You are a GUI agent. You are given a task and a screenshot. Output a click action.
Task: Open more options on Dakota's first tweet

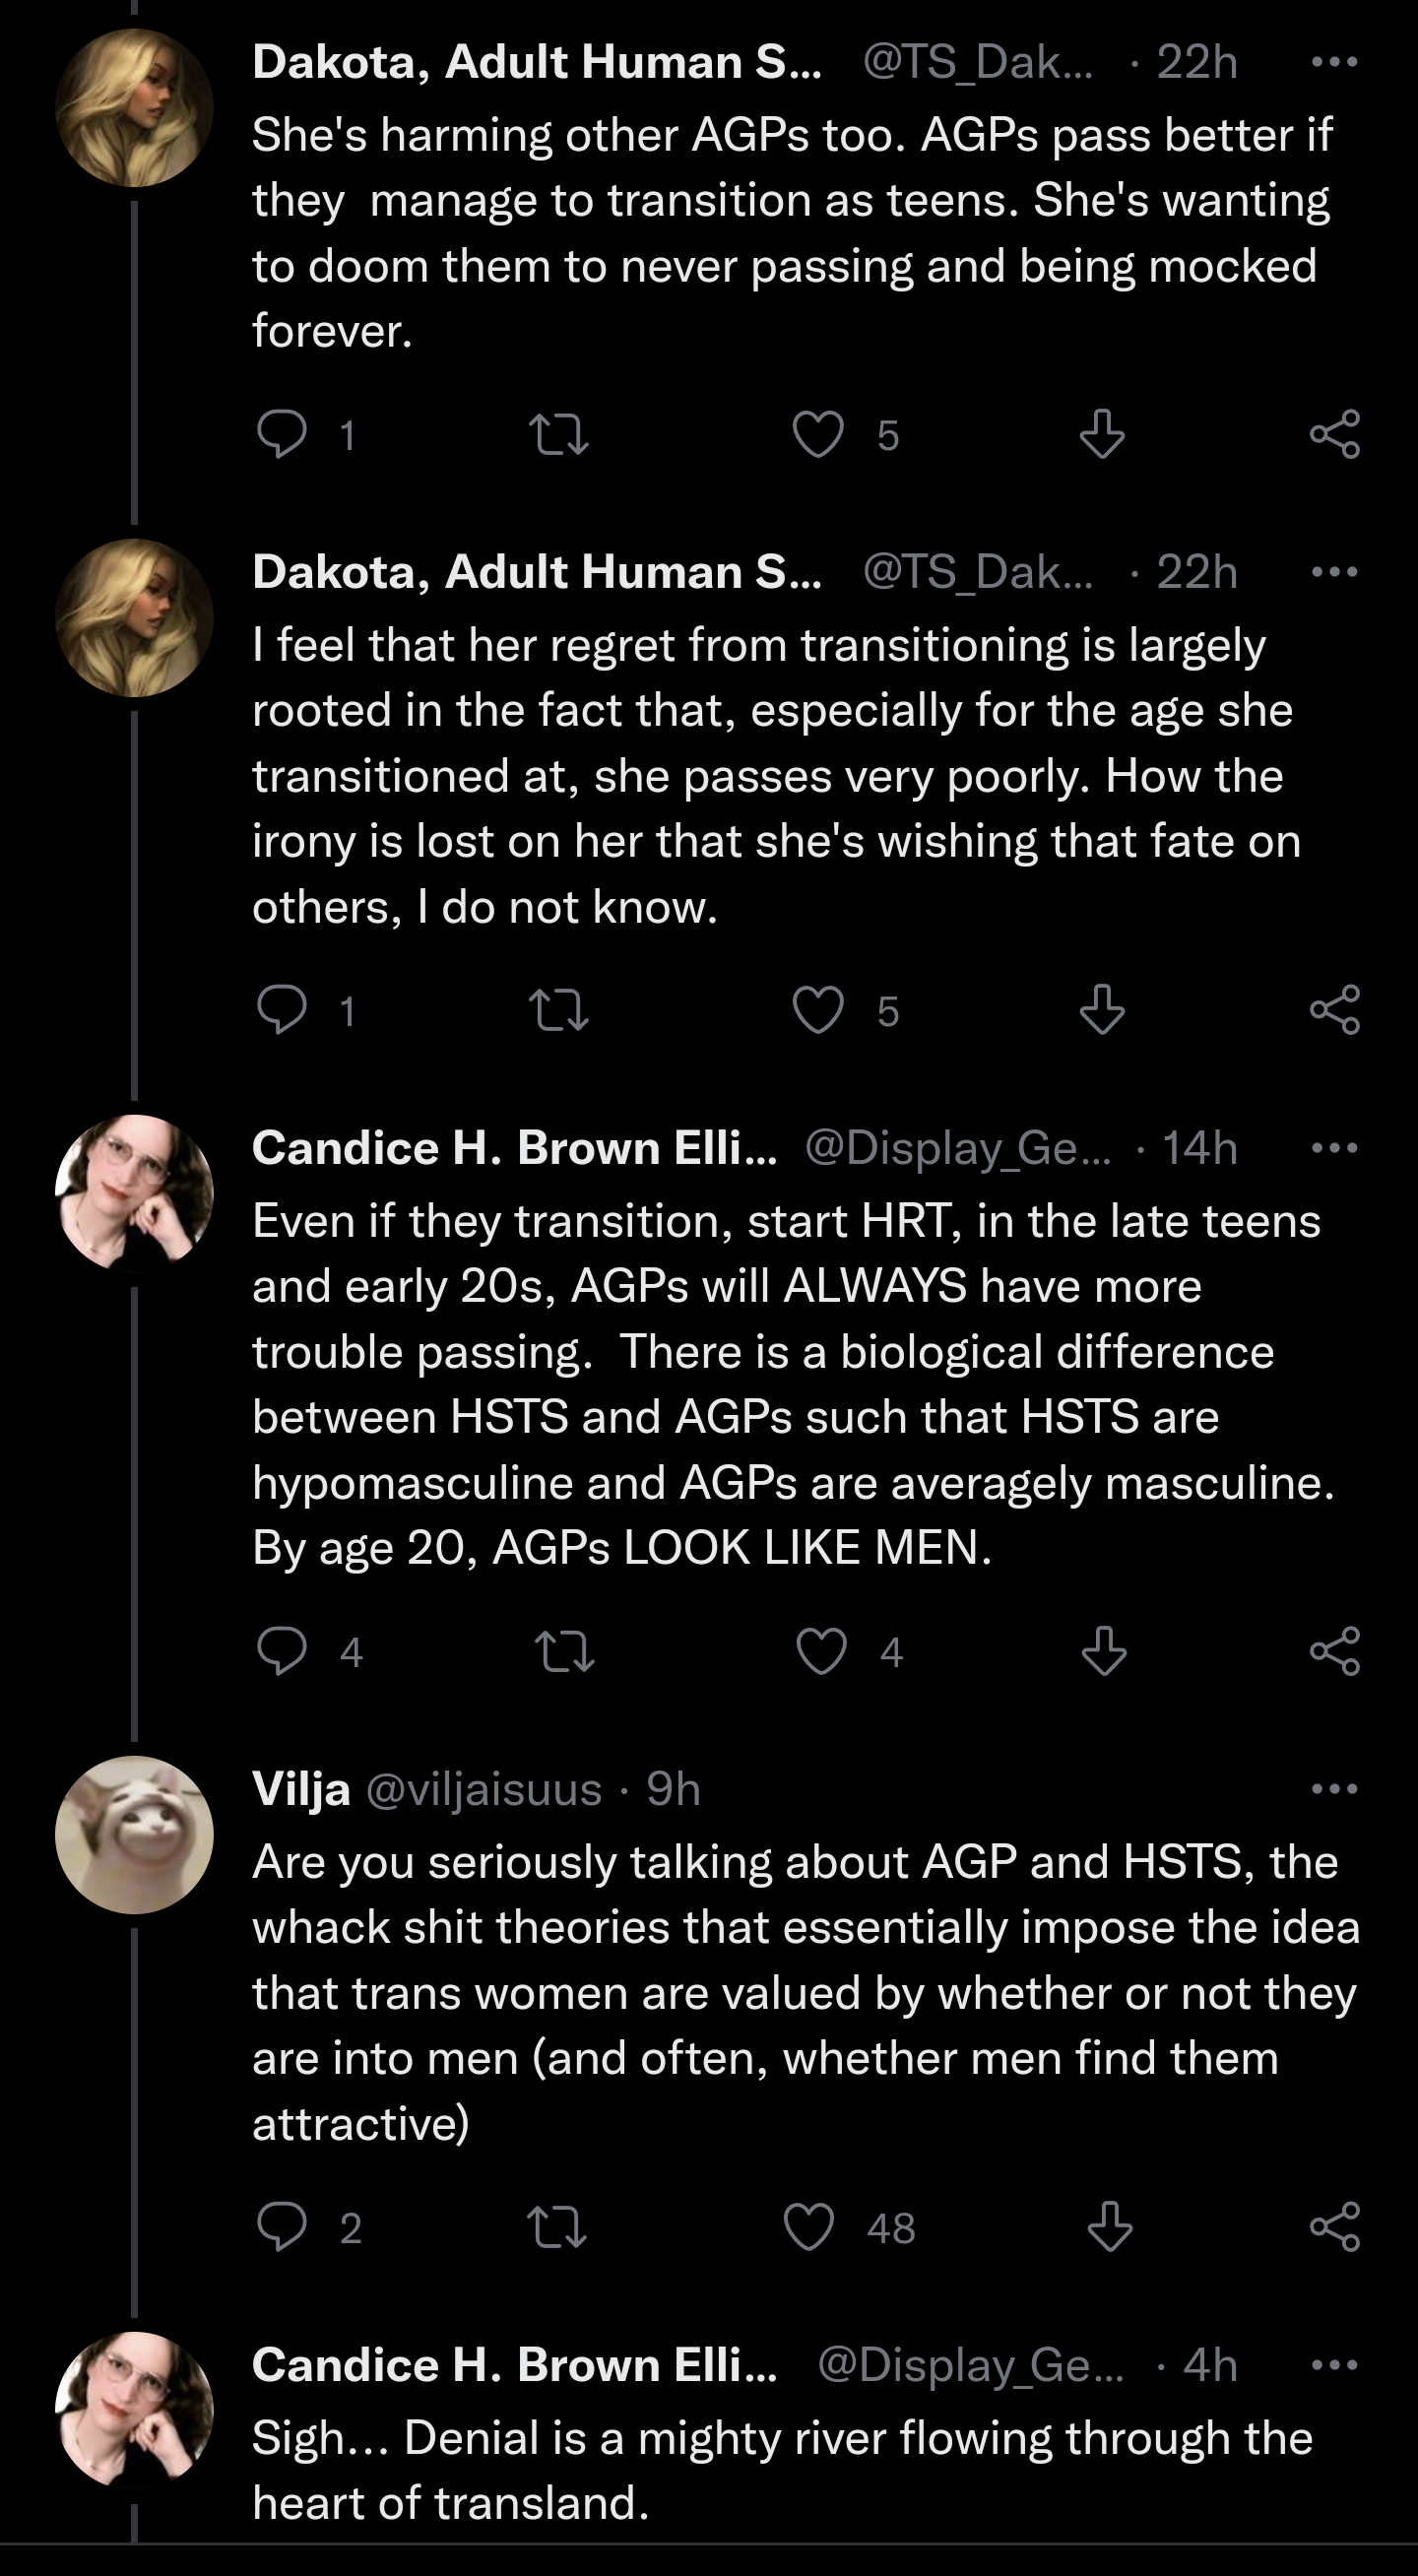(1334, 62)
